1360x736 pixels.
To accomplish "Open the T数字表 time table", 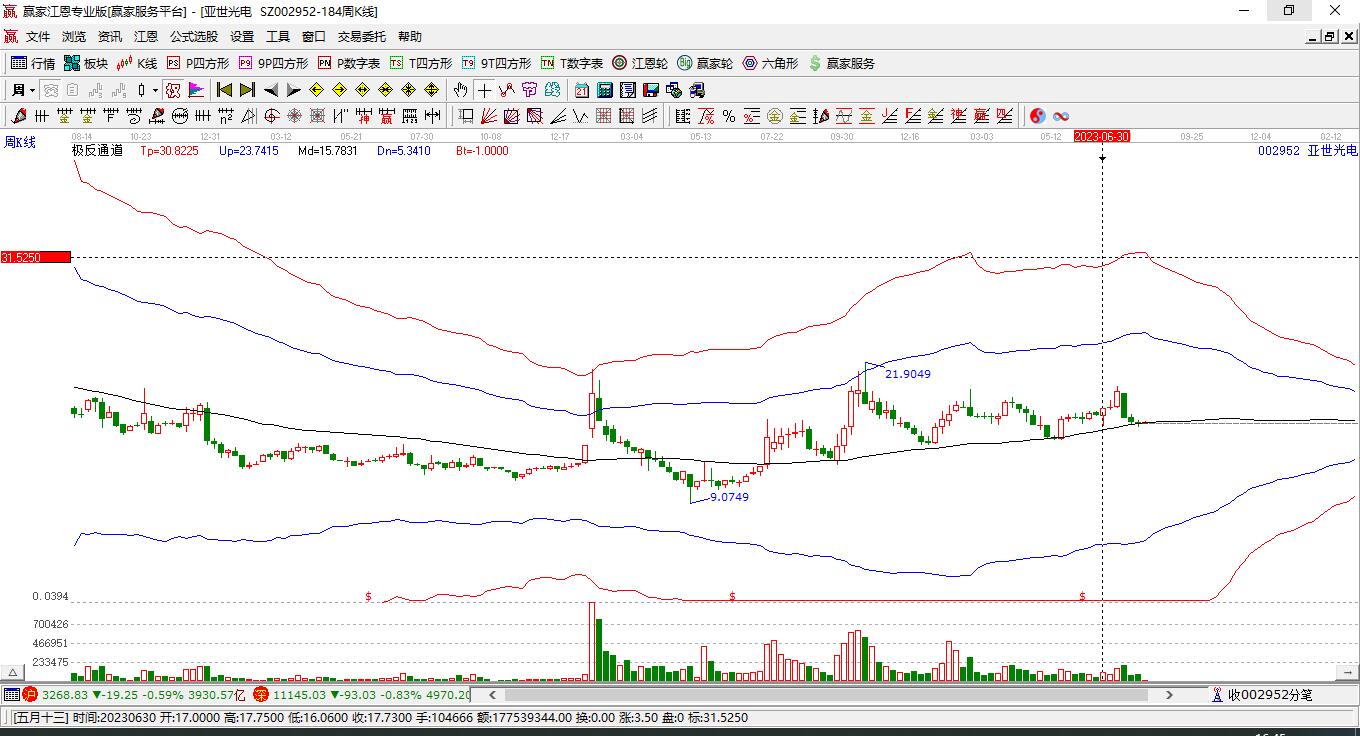I will pyautogui.click(x=572, y=63).
